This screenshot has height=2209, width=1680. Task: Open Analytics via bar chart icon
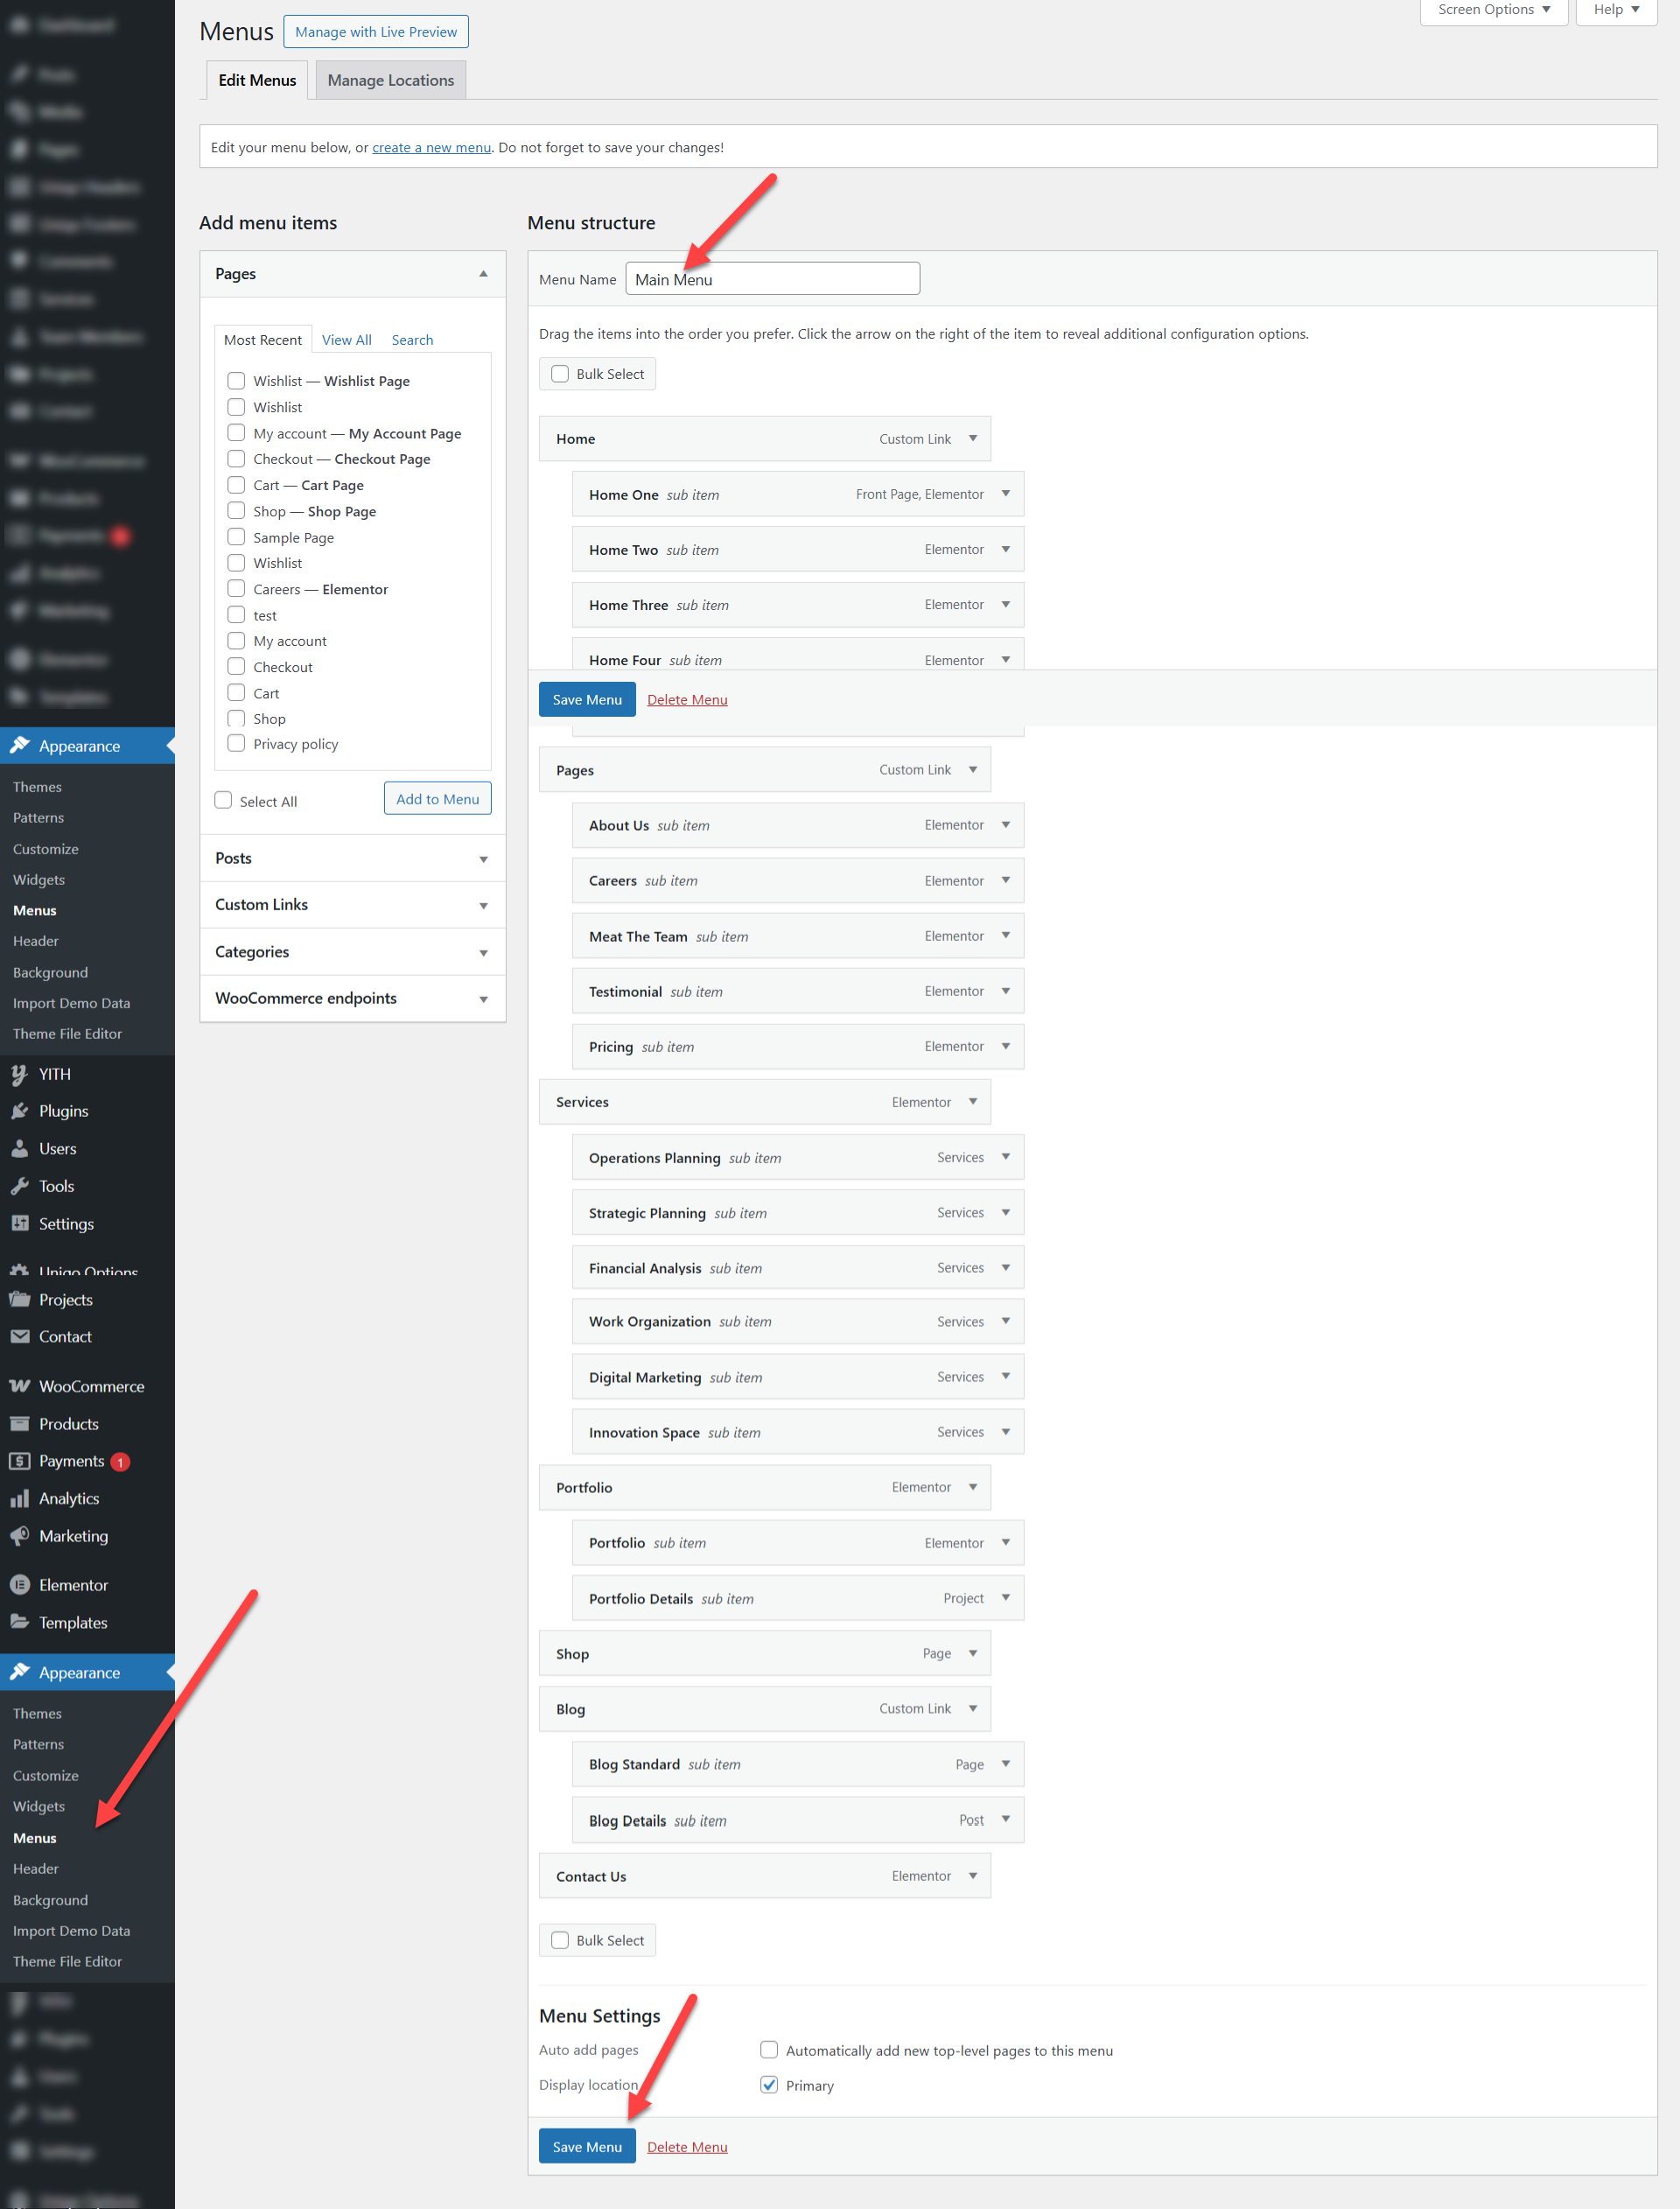(x=19, y=1498)
